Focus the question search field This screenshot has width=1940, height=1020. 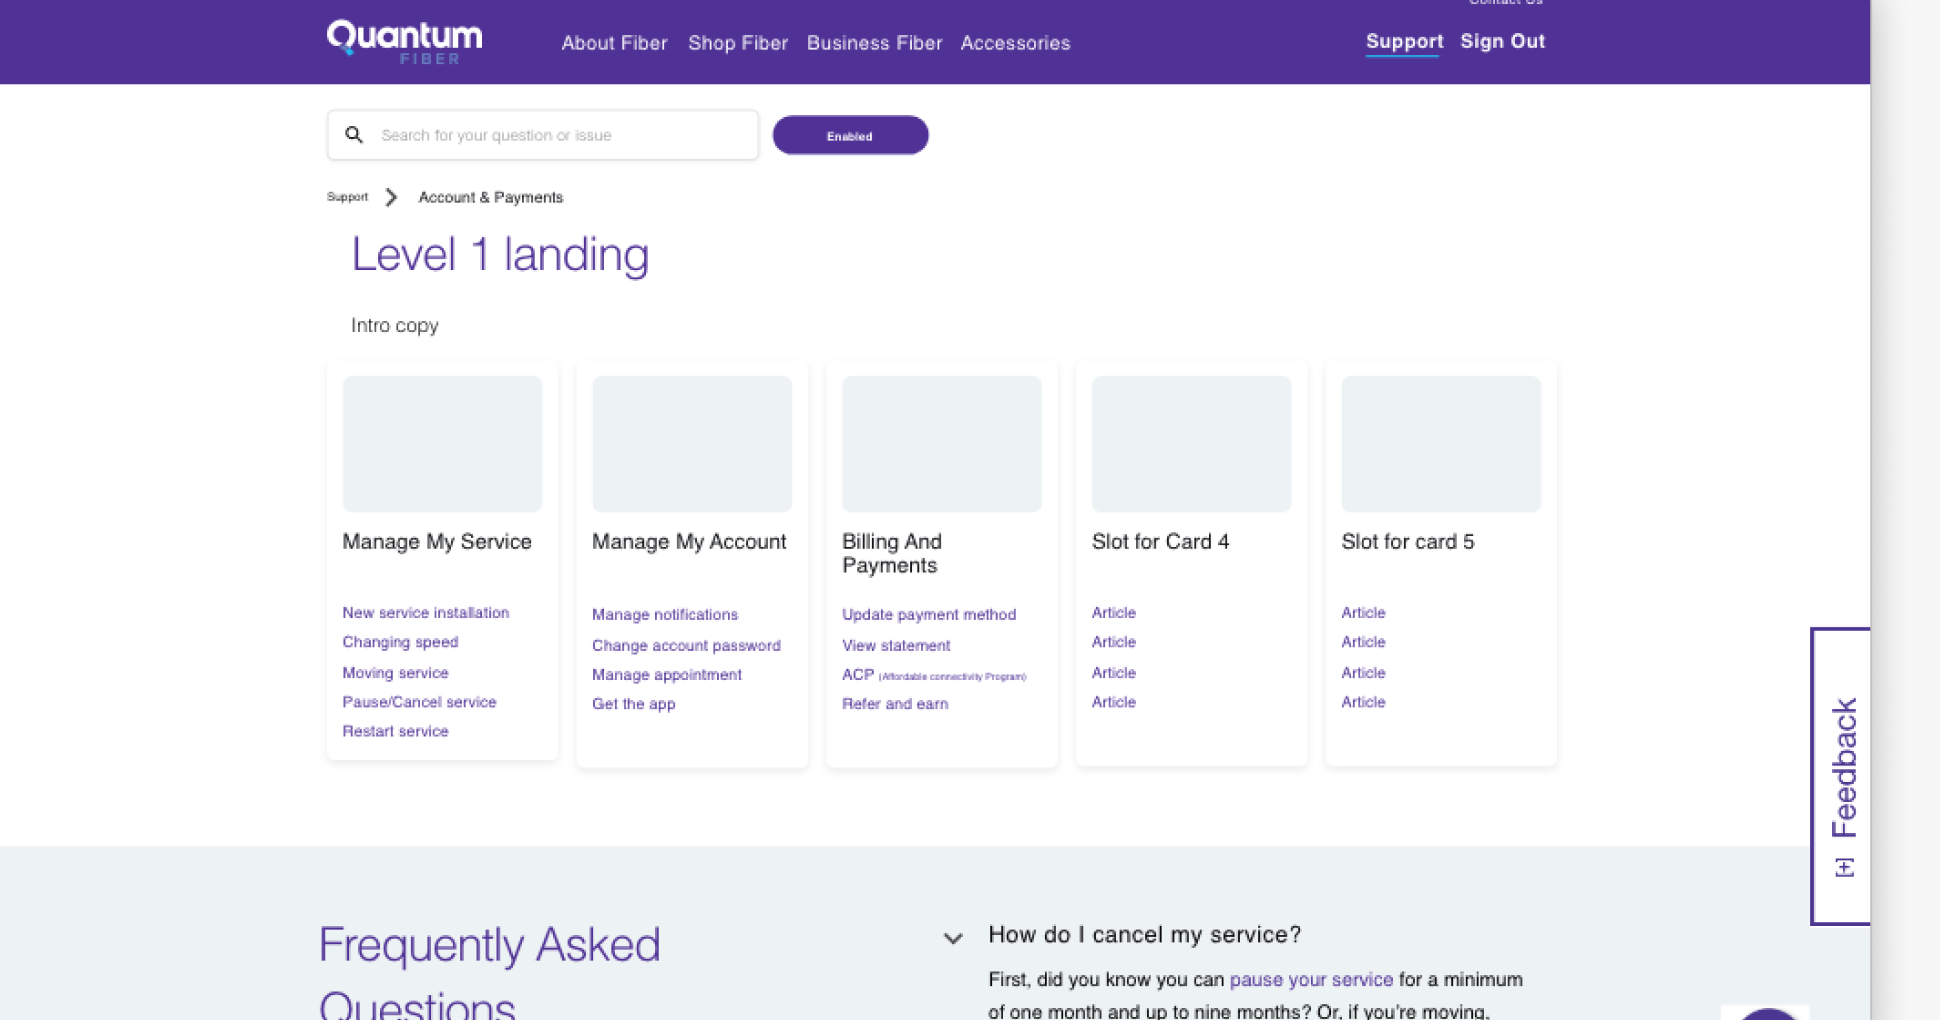(543, 135)
